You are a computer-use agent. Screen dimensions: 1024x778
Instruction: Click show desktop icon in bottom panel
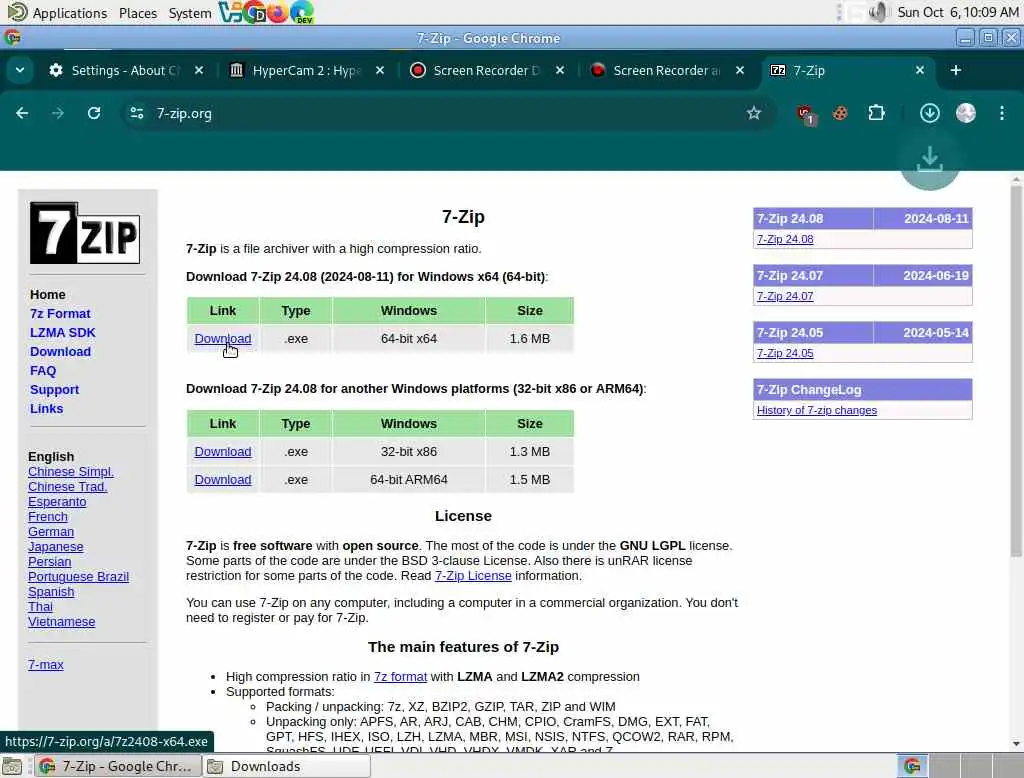12,766
